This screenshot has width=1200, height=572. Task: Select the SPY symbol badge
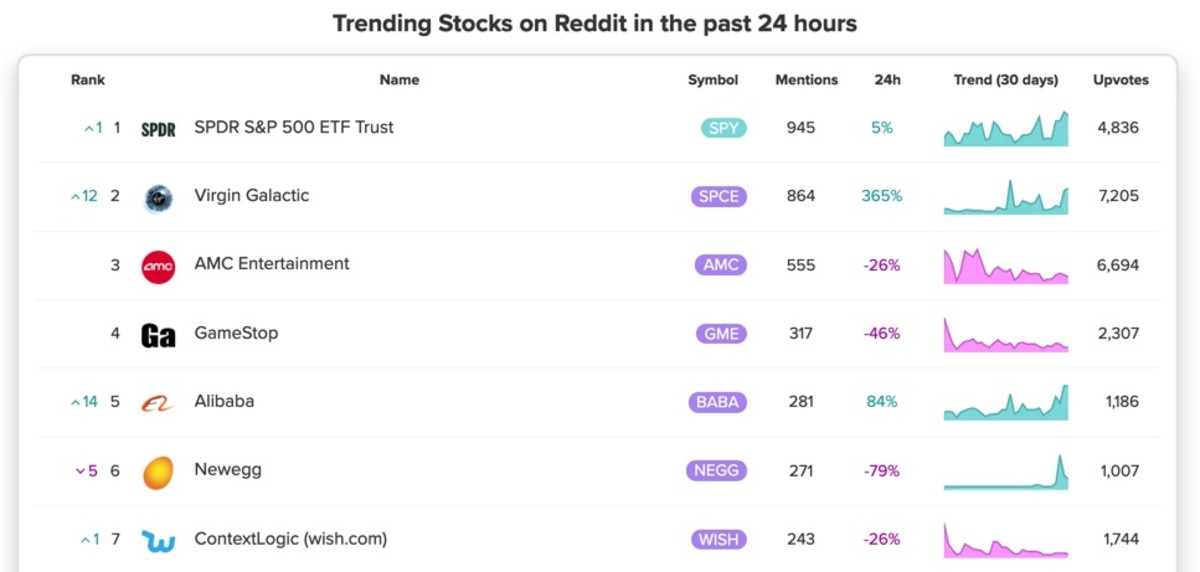pos(723,128)
